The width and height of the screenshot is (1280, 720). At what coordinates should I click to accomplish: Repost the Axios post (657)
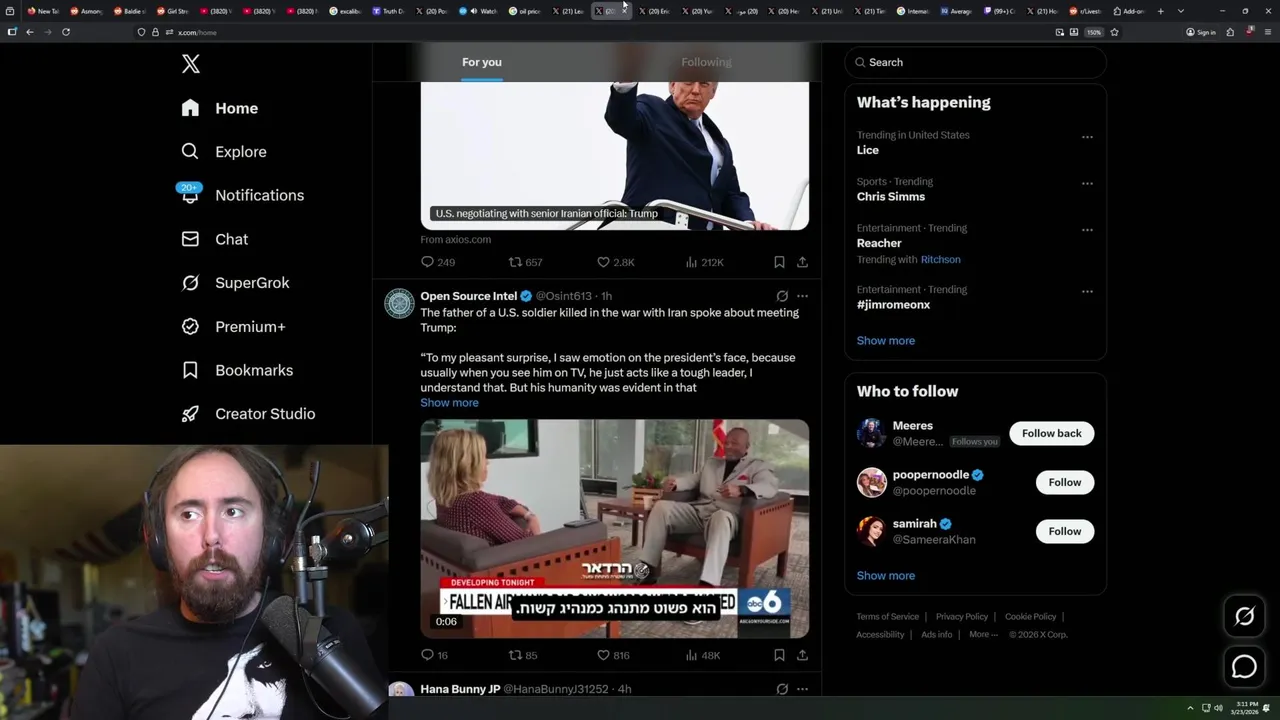[525, 262]
